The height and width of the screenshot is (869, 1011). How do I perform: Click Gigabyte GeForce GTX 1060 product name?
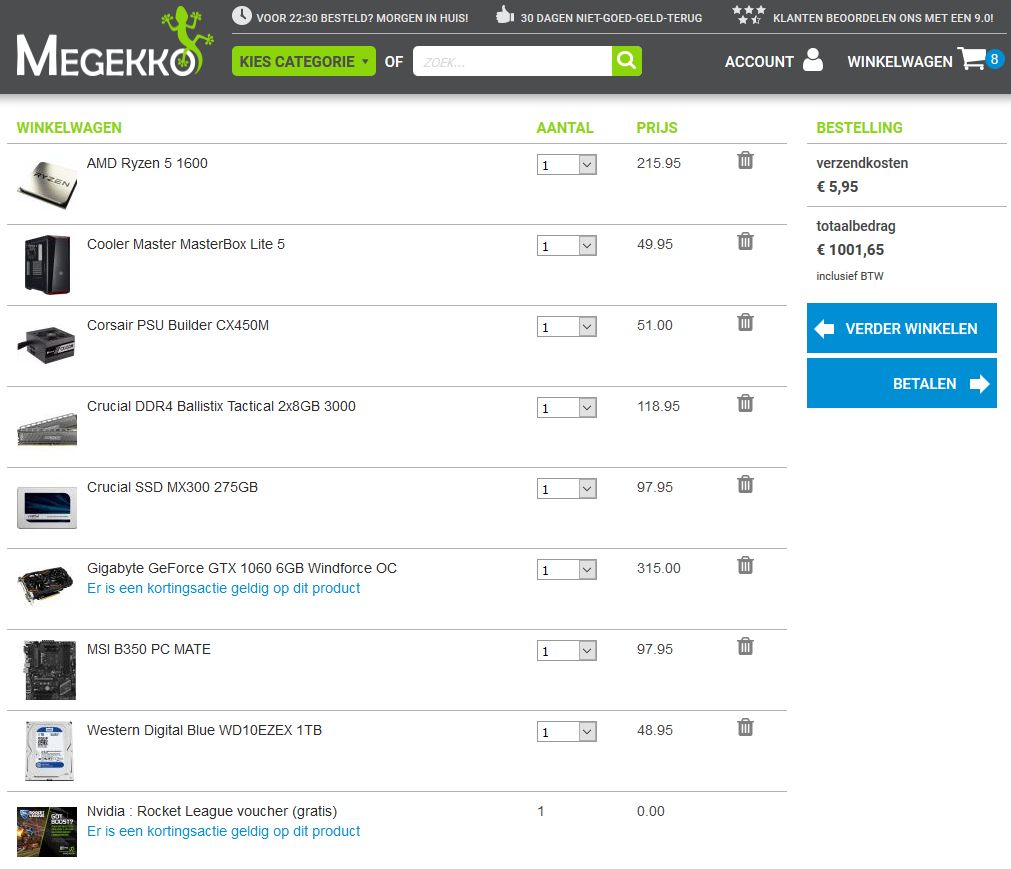click(x=242, y=568)
